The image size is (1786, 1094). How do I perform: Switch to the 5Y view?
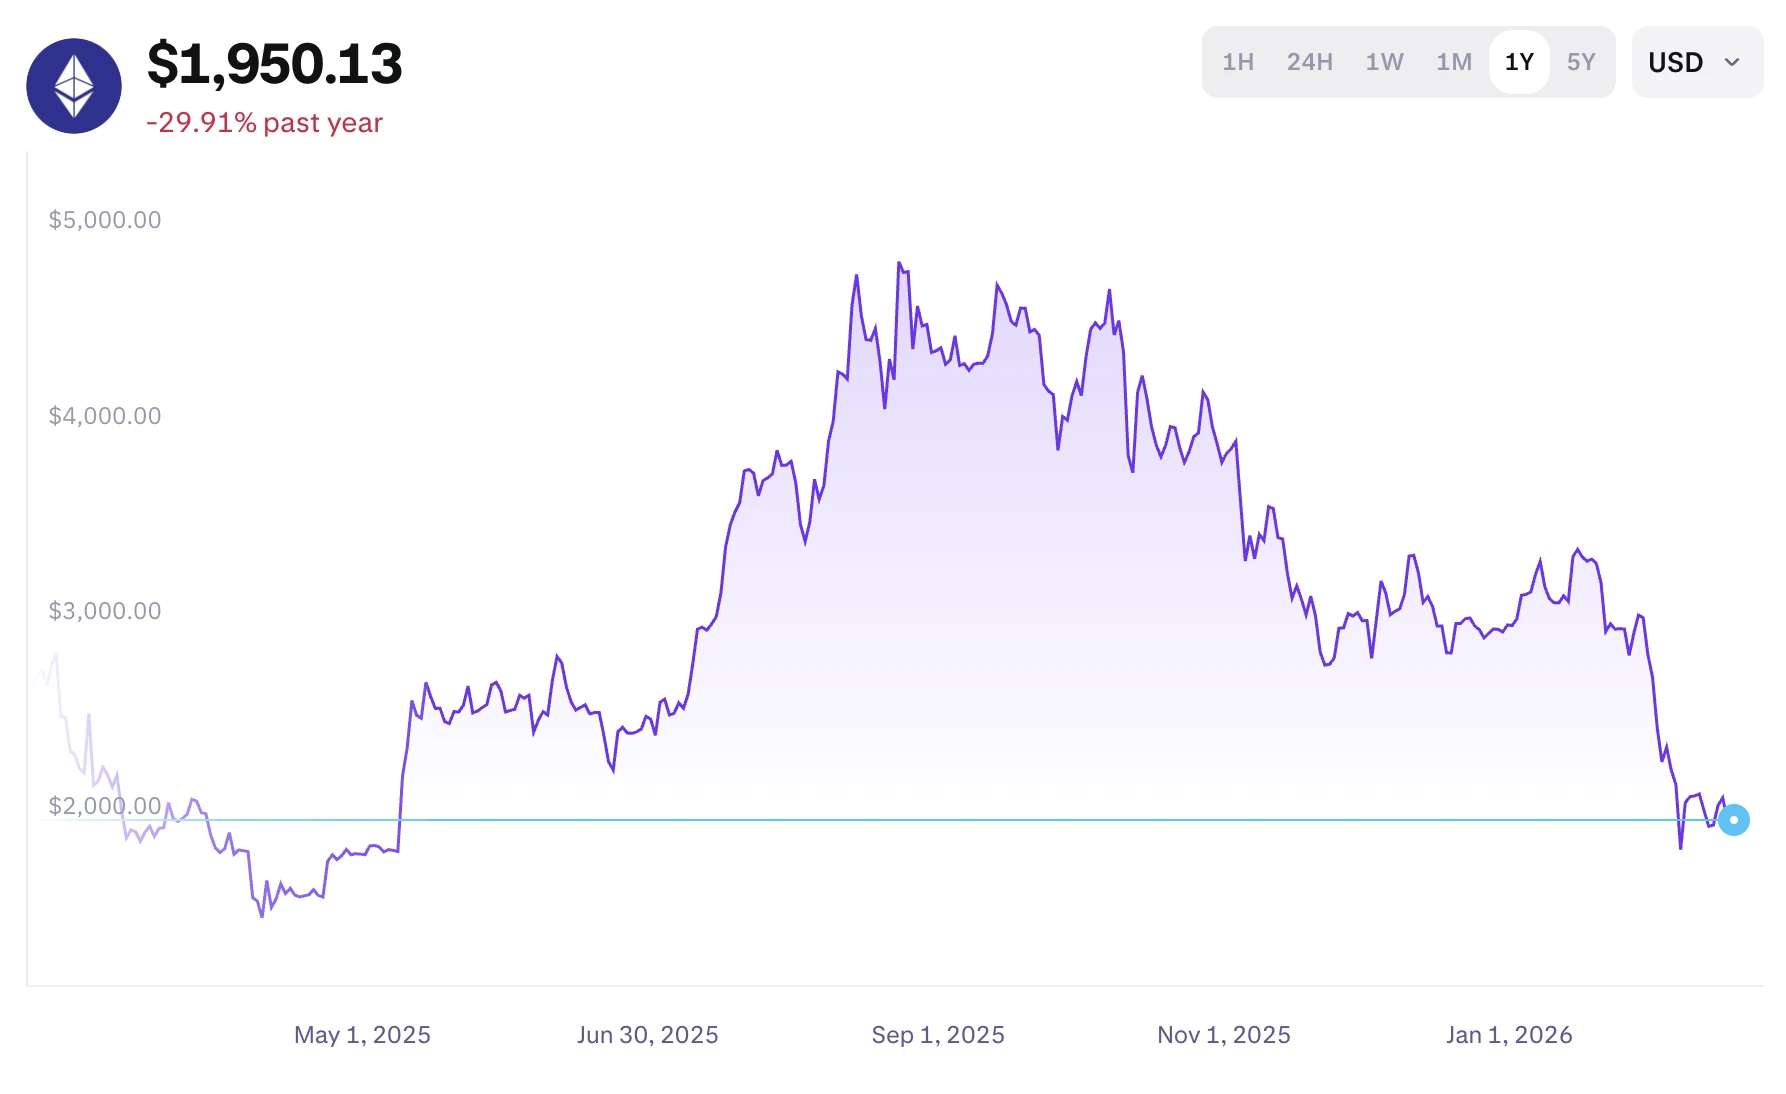tap(1582, 62)
